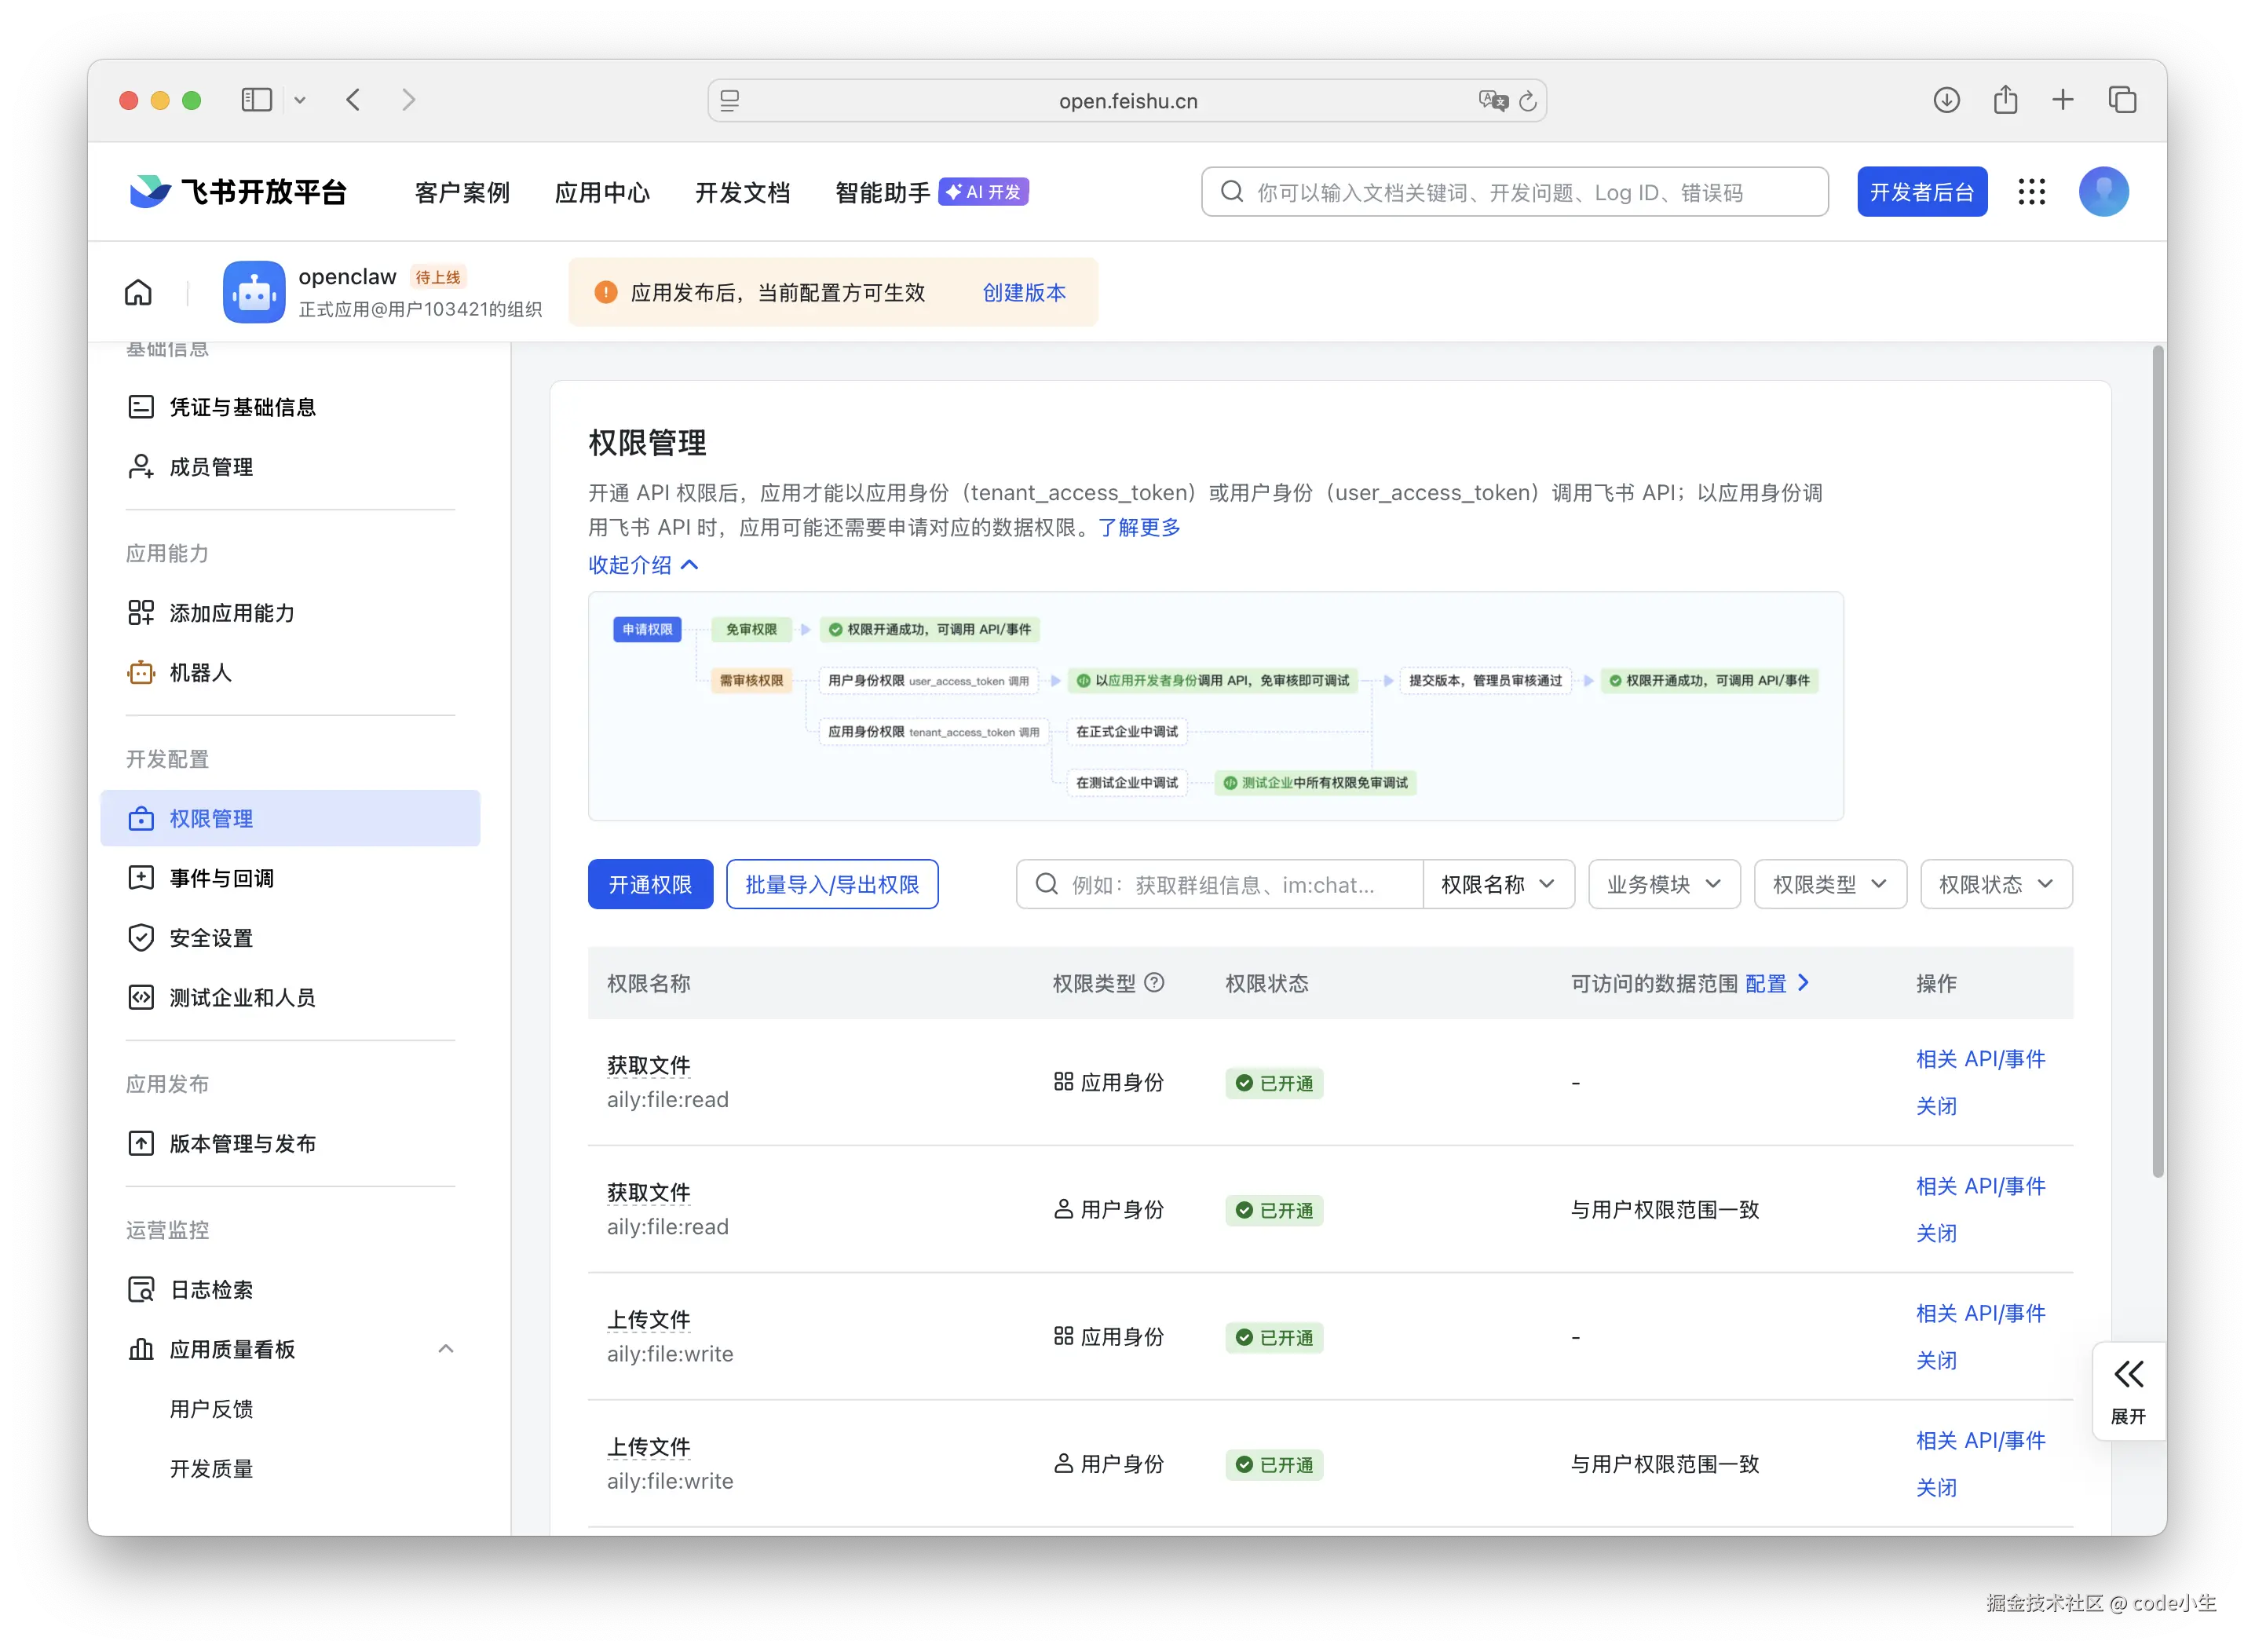The width and height of the screenshot is (2255, 1652).
Task: Open 事件与回调 in the sidebar
Action: (221, 878)
